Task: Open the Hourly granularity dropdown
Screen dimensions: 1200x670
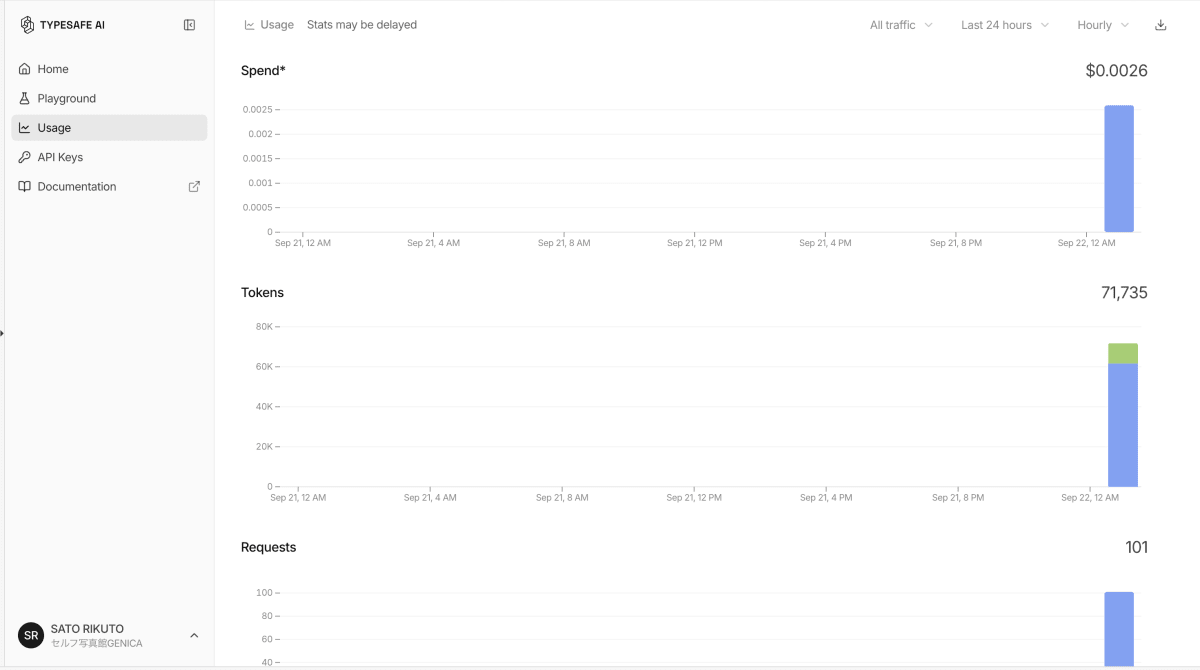Action: (x=1103, y=25)
